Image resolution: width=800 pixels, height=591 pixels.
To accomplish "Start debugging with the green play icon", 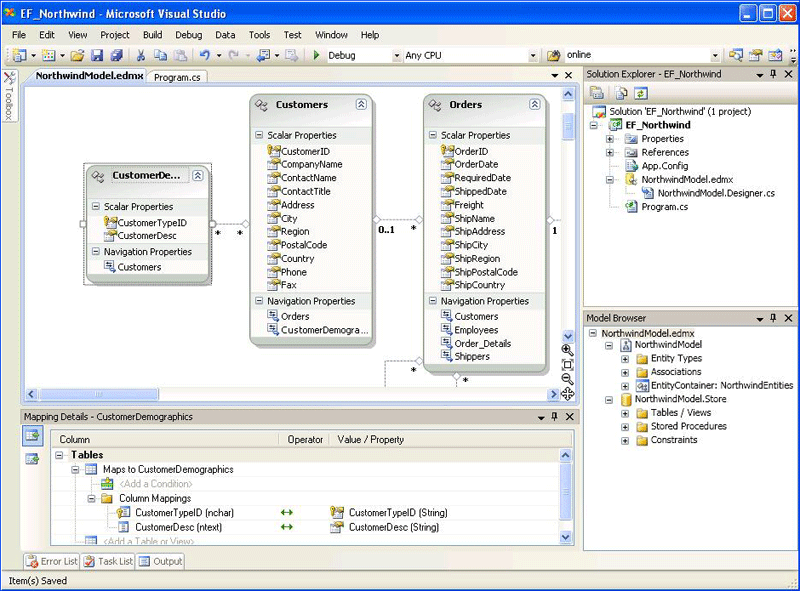I will (x=316, y=55).
